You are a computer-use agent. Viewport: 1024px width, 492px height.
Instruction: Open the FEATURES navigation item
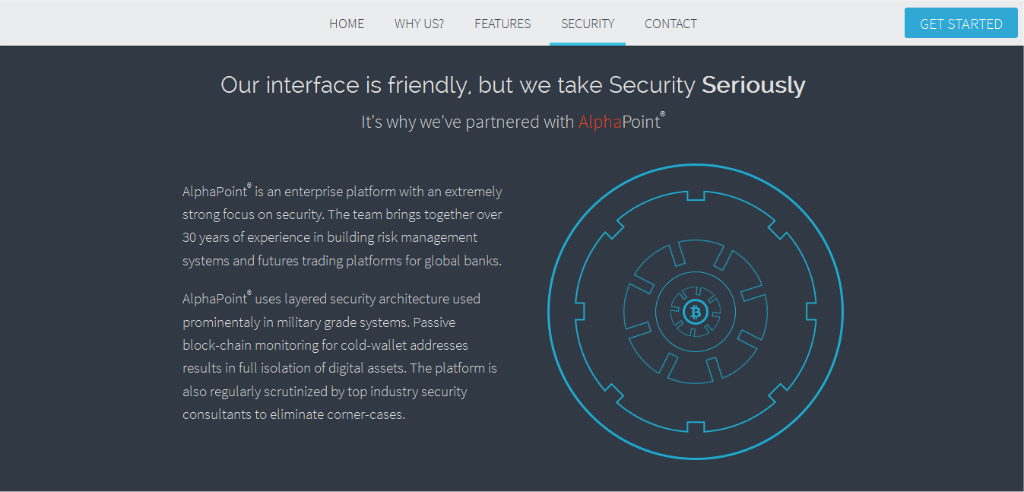tap(503, 24)
